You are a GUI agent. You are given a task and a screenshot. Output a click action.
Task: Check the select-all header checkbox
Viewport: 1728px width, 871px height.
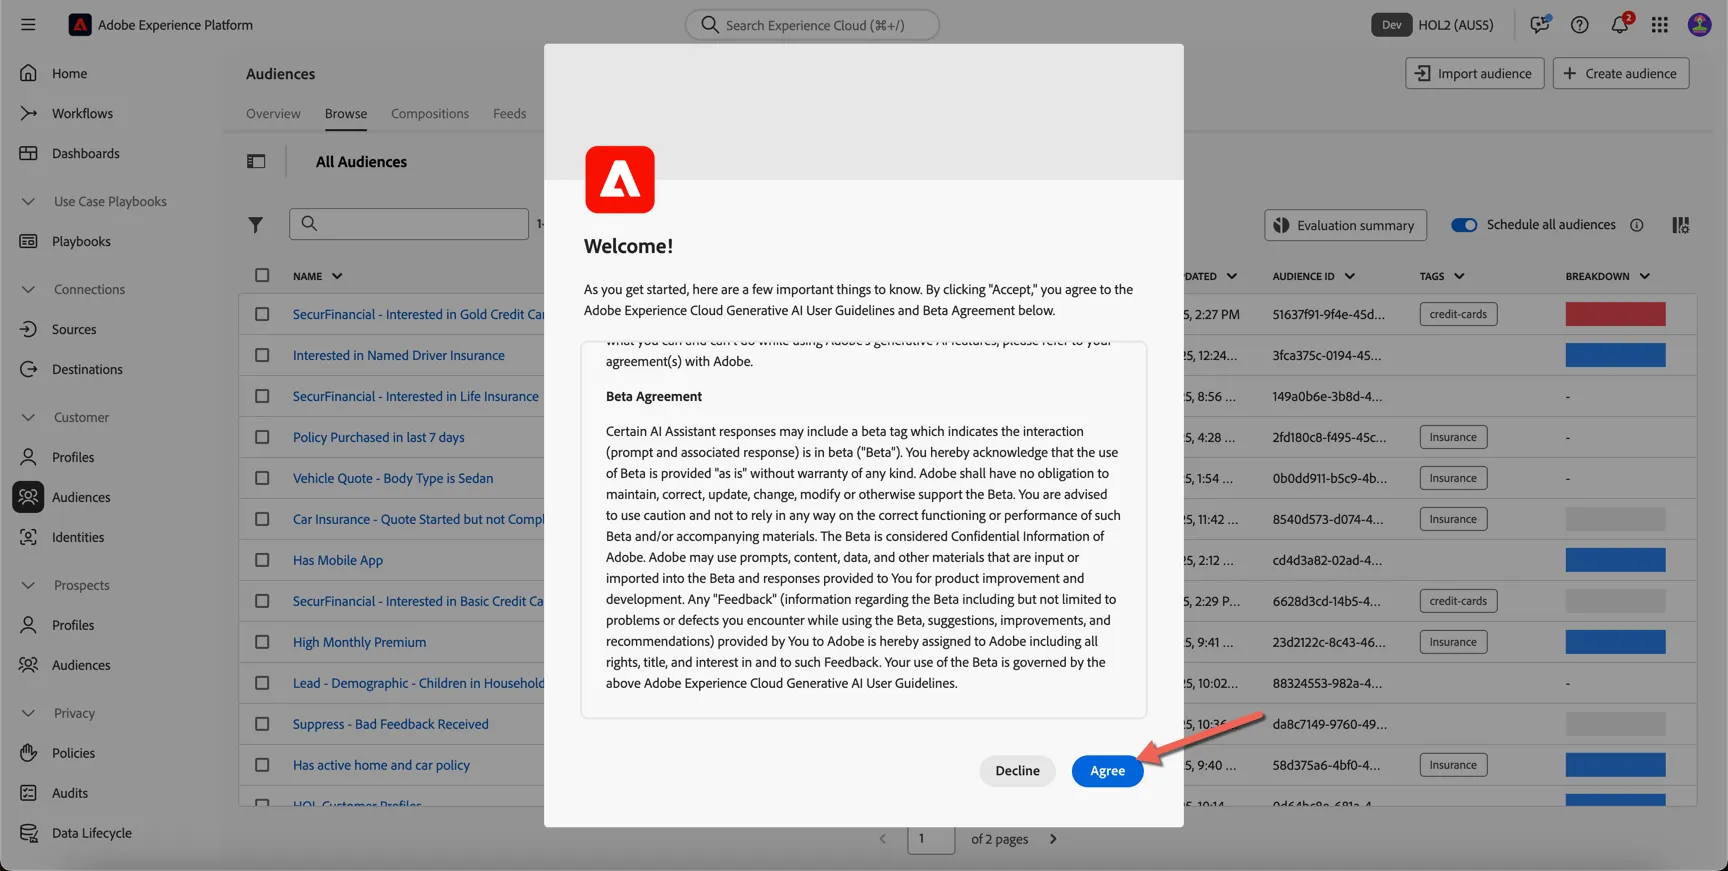click(262, 275)
